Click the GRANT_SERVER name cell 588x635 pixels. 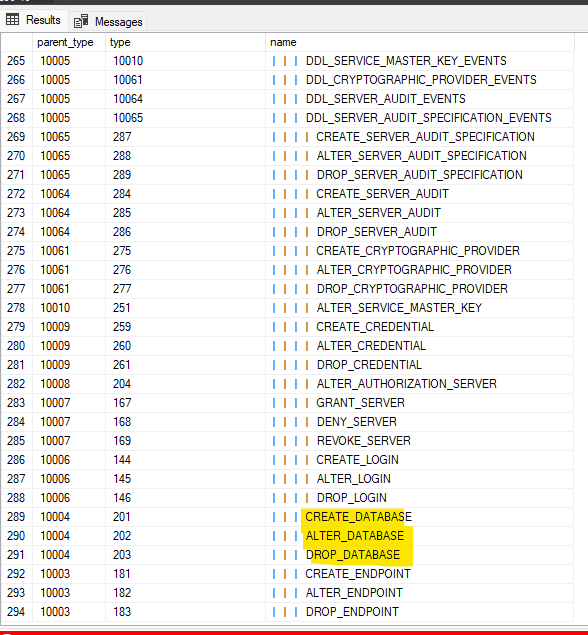(x=420, y=403)
